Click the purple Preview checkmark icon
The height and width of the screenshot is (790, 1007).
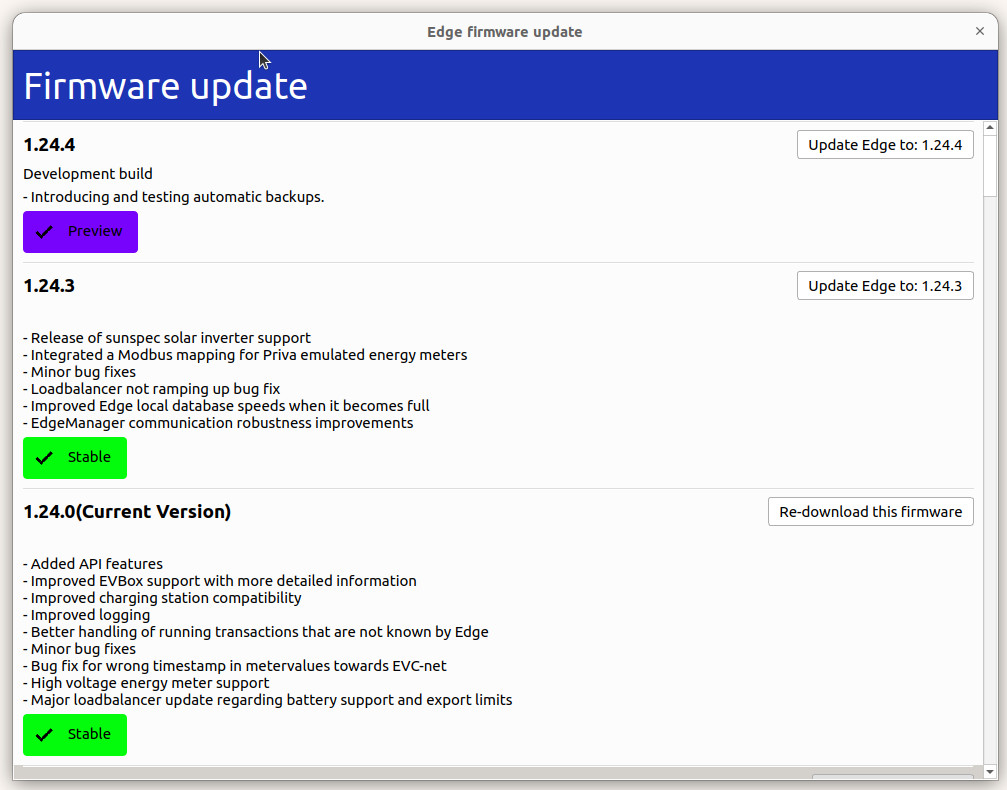pyautogui.click(x=44, y=231)
